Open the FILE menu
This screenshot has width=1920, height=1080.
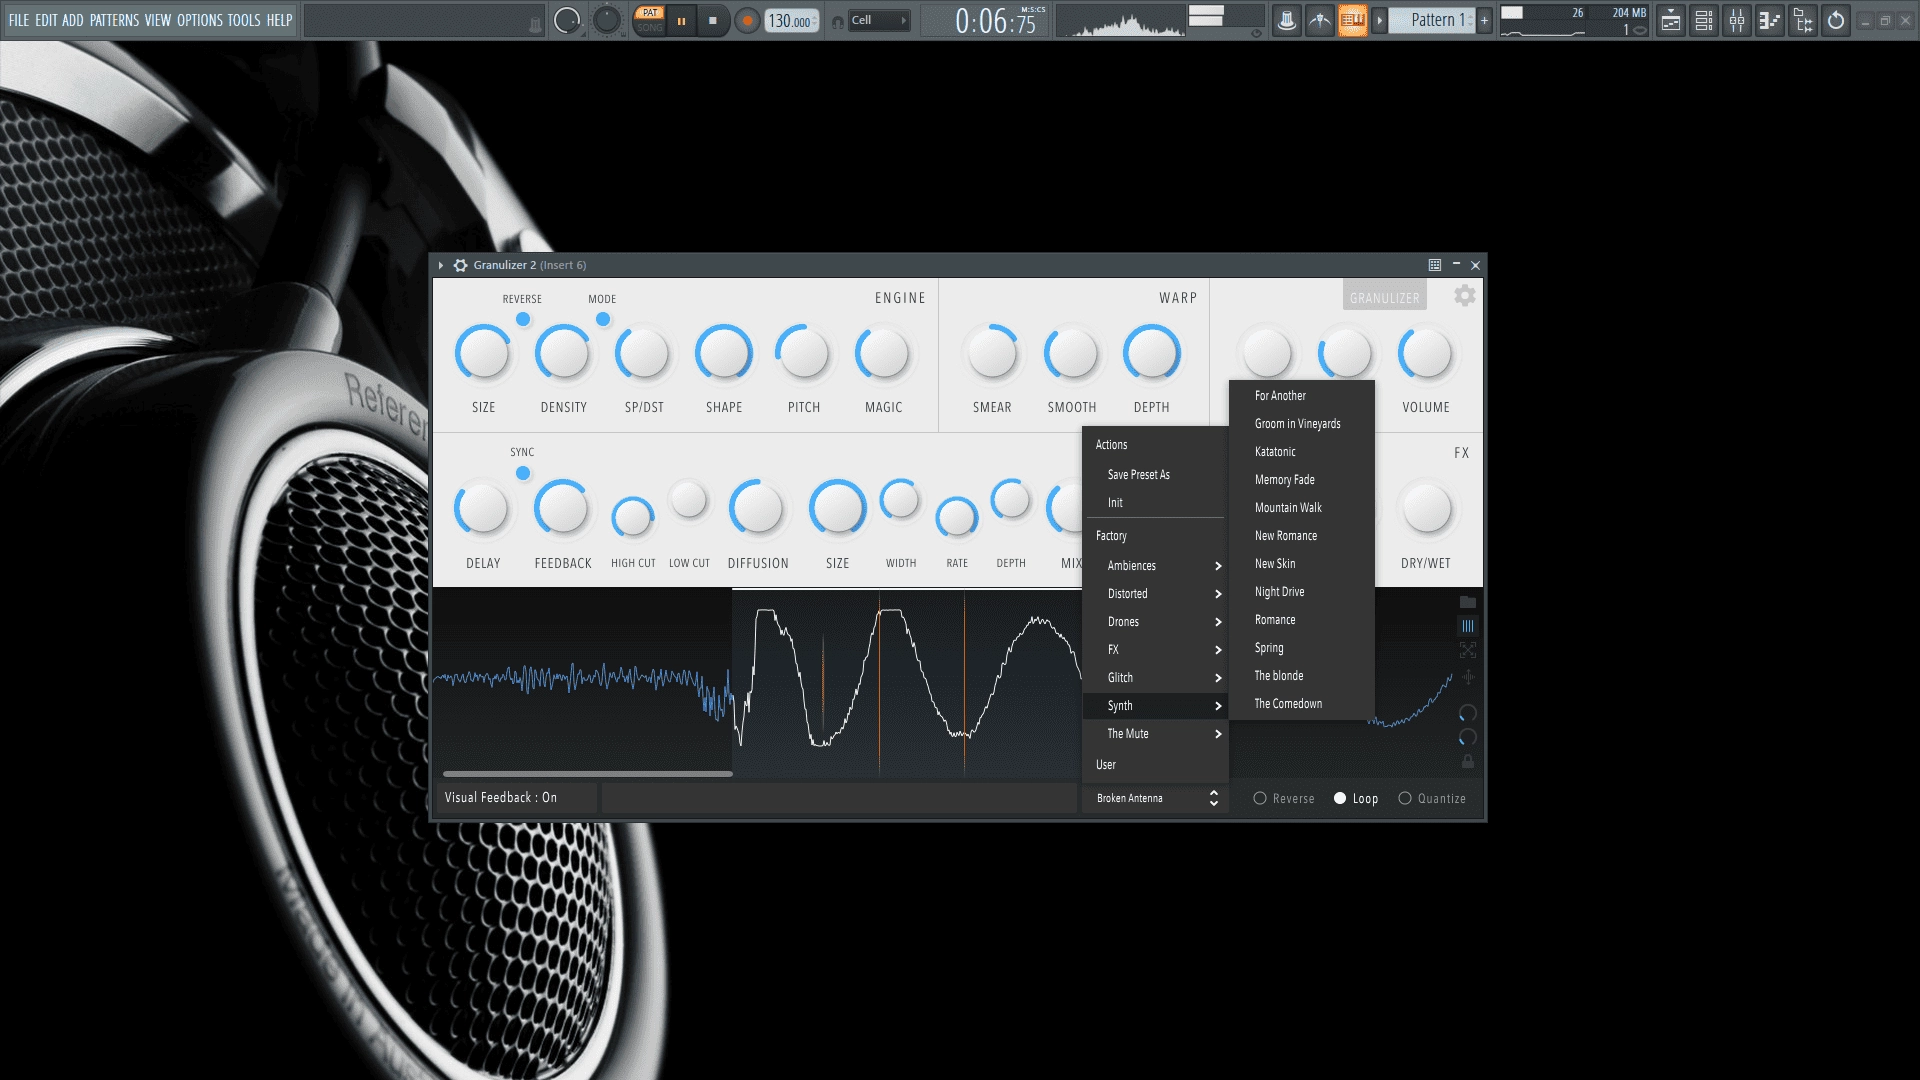[19, 20]
